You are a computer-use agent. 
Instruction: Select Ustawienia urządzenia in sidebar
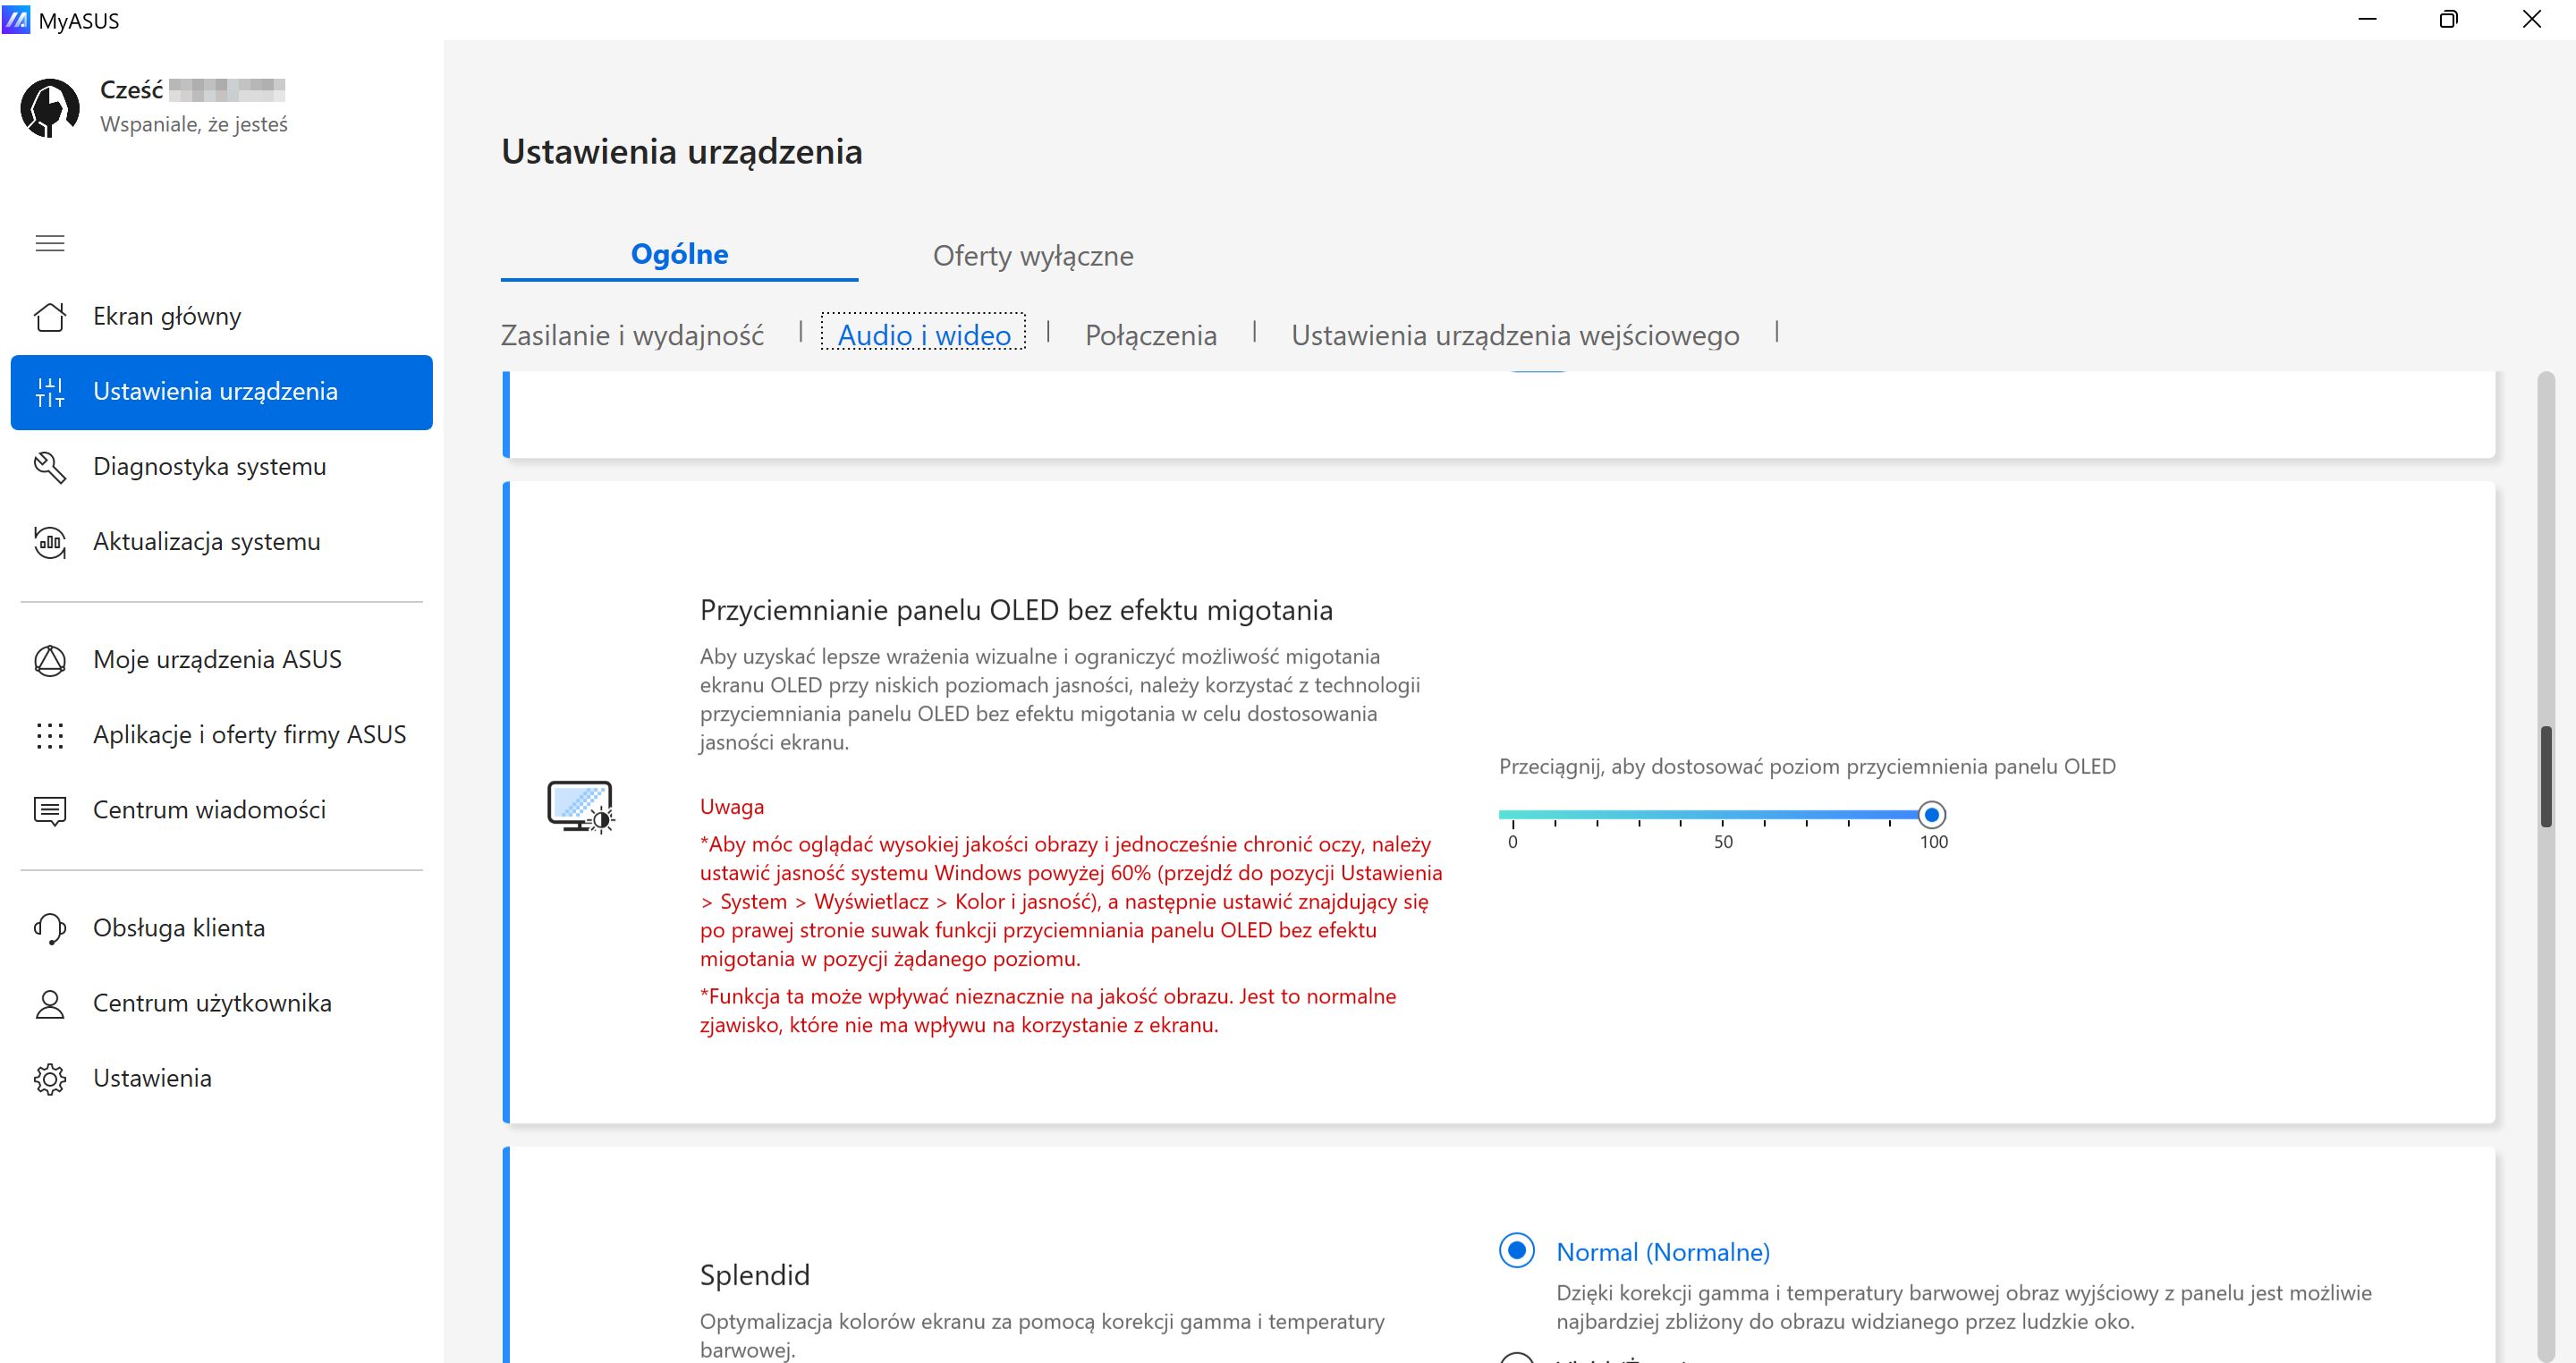click(x=222, y=392)
